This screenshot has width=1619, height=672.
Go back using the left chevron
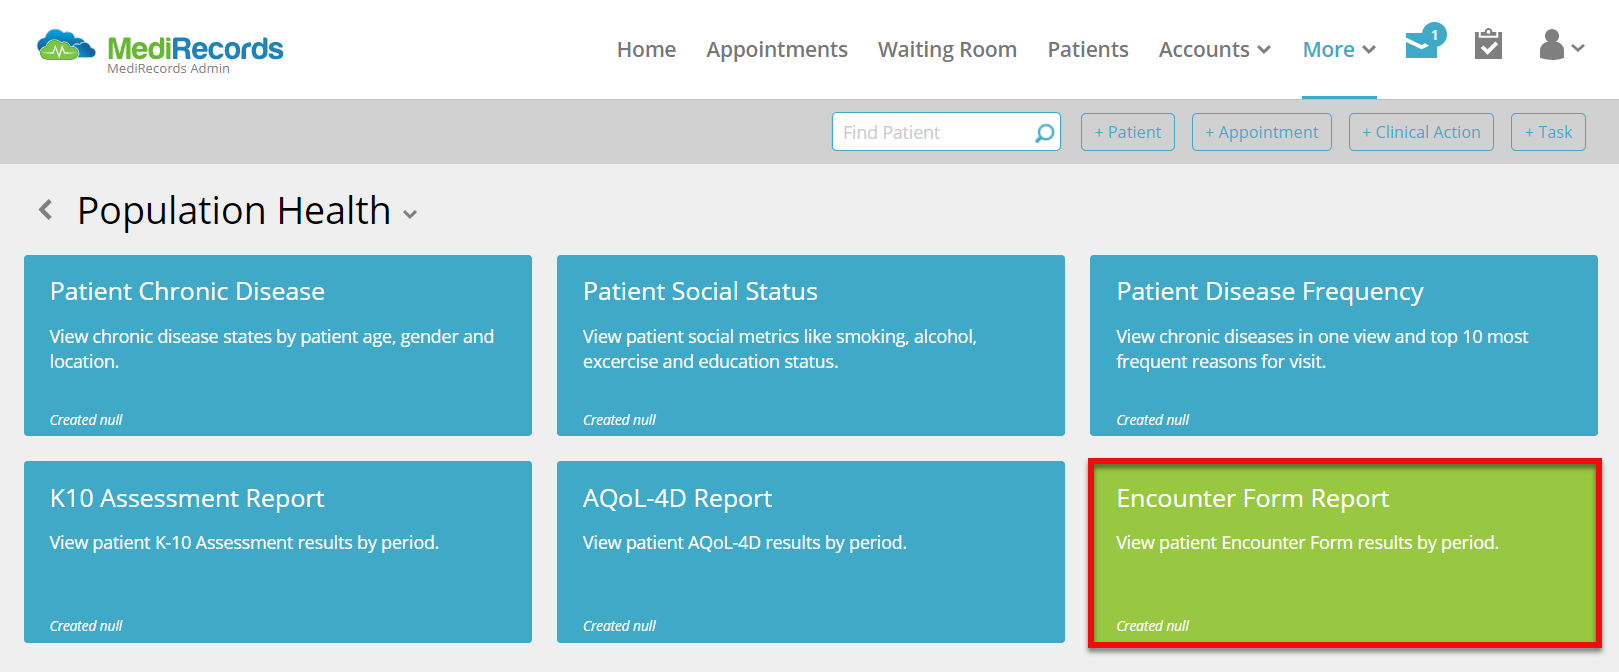pyautogui.click(x=45, y=210)
